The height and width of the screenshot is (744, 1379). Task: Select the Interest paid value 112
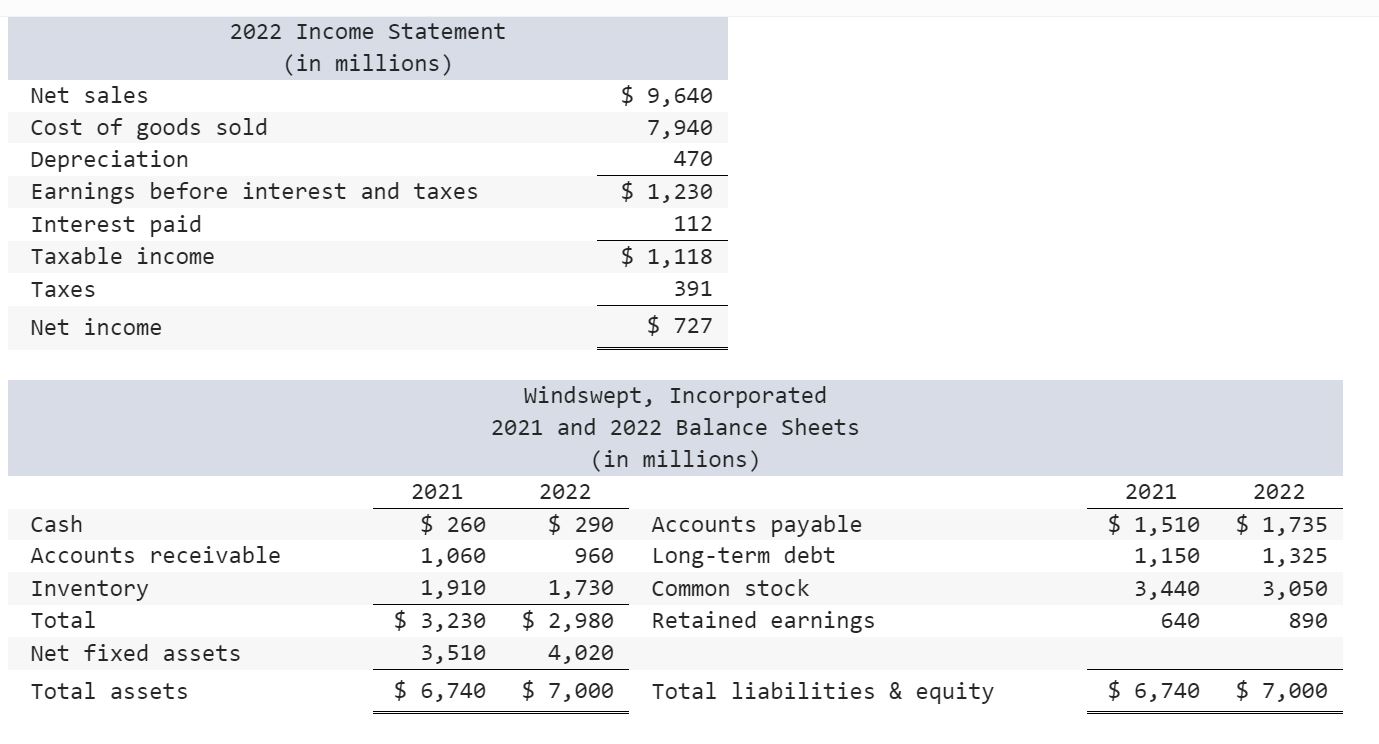point(700,224)
